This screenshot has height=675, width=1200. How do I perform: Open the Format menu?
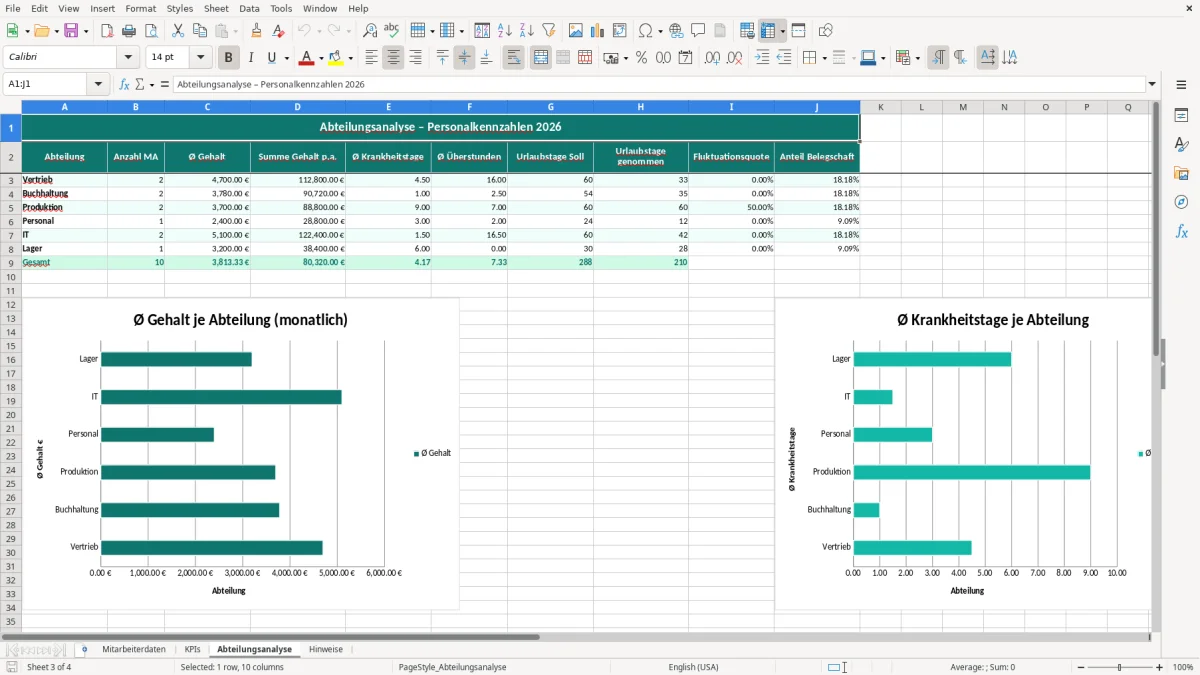tap(140, 8)
